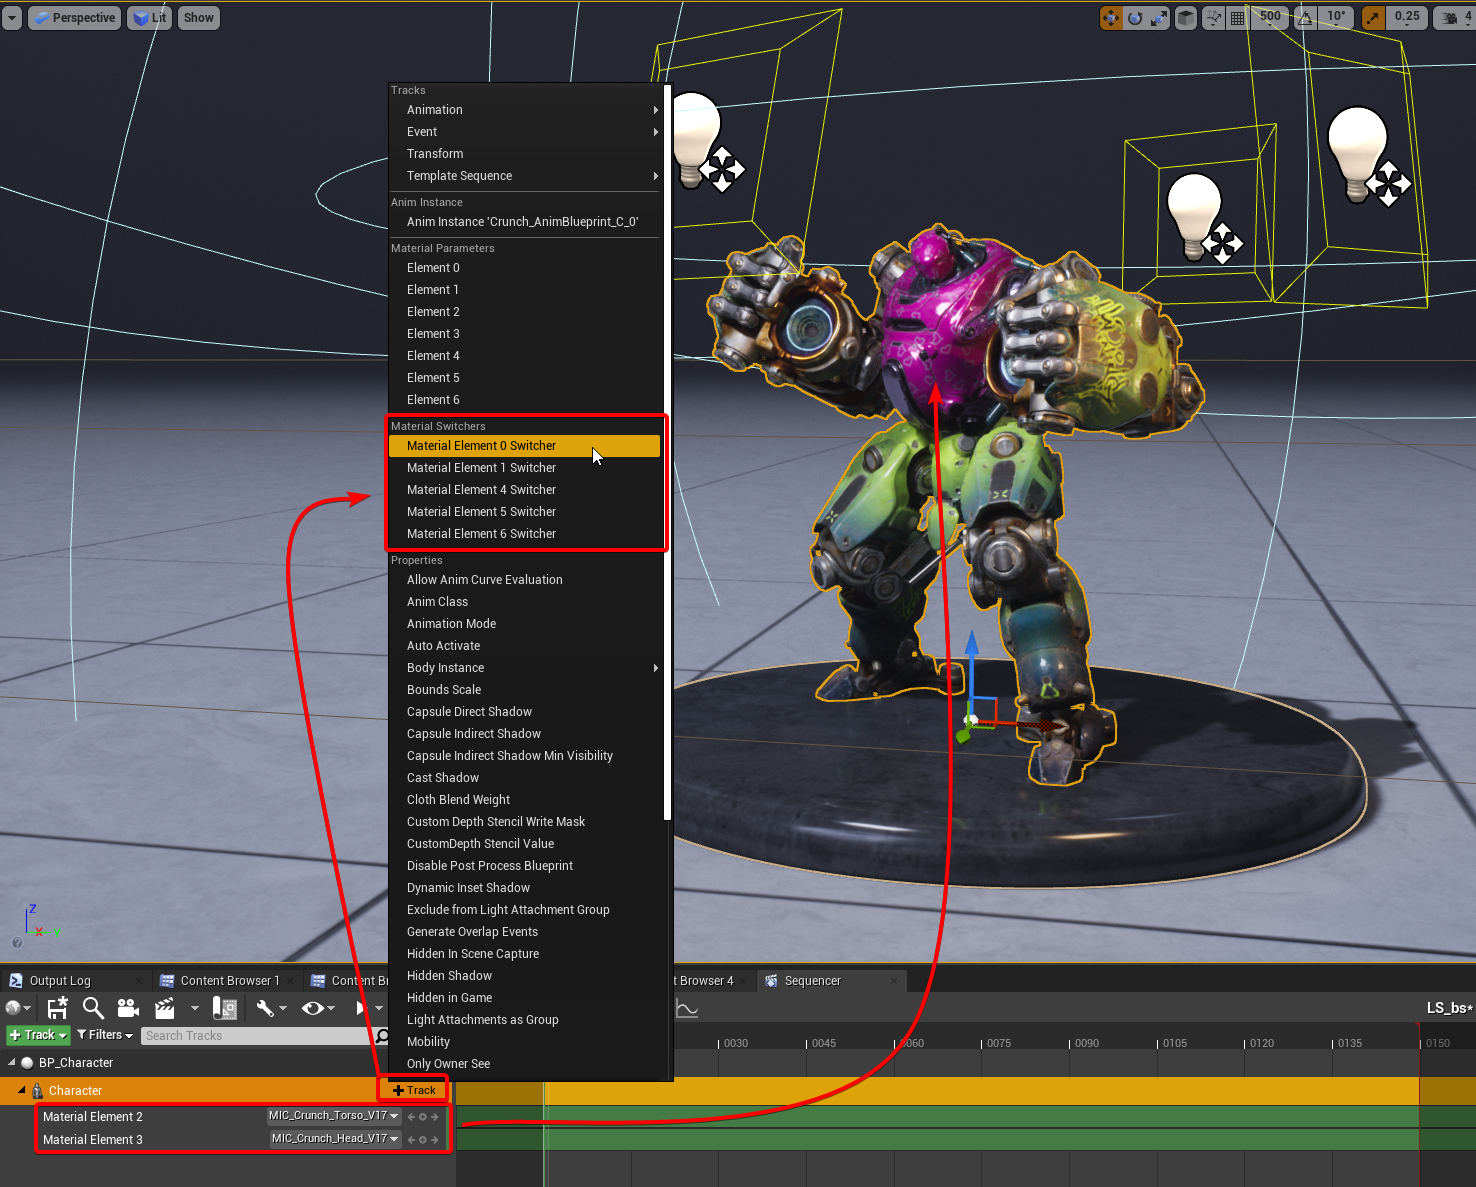
Task: Collapse the Character track row
Action: pyautogui.click(x=22, y=1090)
